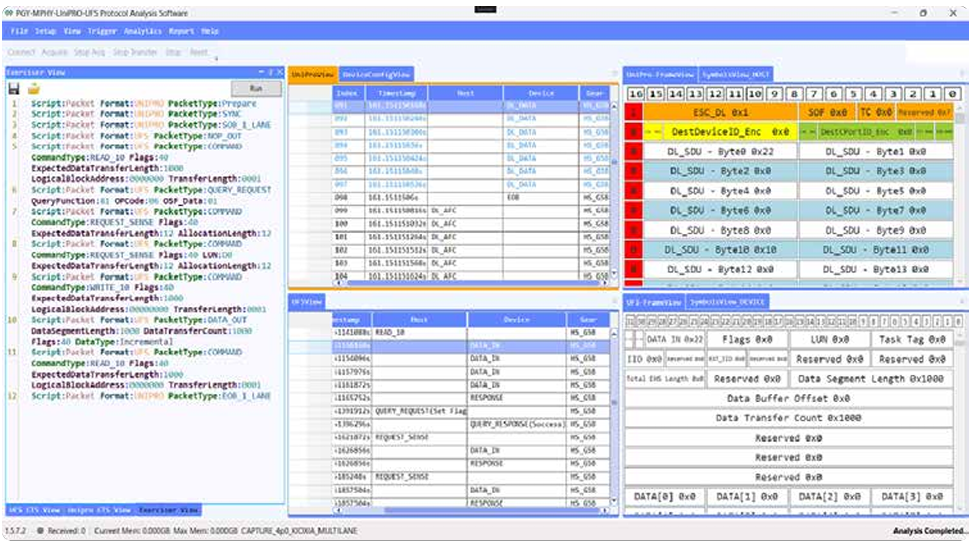The image size is (971, 542).
Task: Open the Analytics menu
Action: point(142,31)
